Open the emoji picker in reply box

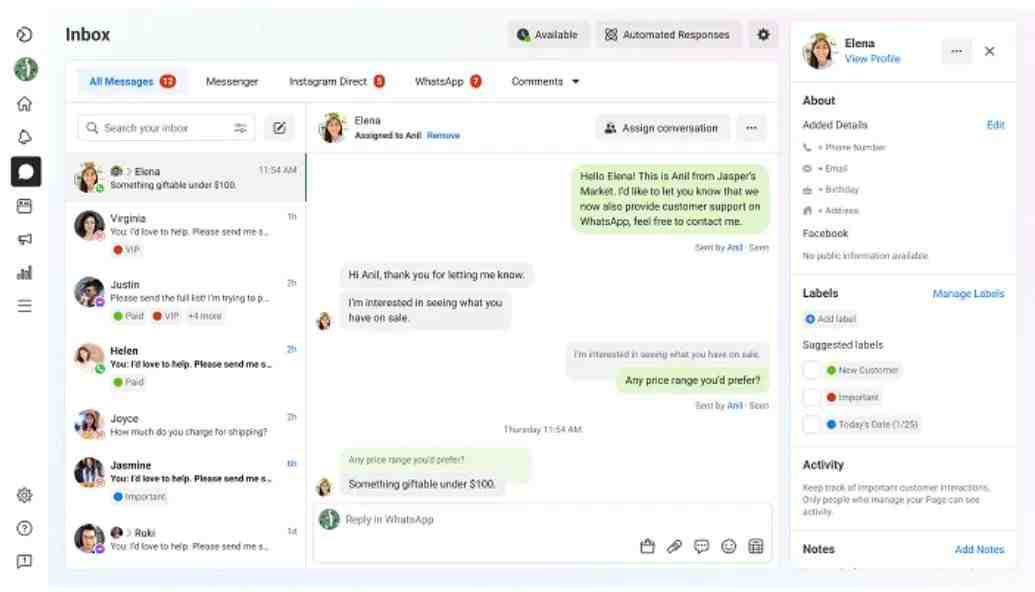tap(728, 546)
